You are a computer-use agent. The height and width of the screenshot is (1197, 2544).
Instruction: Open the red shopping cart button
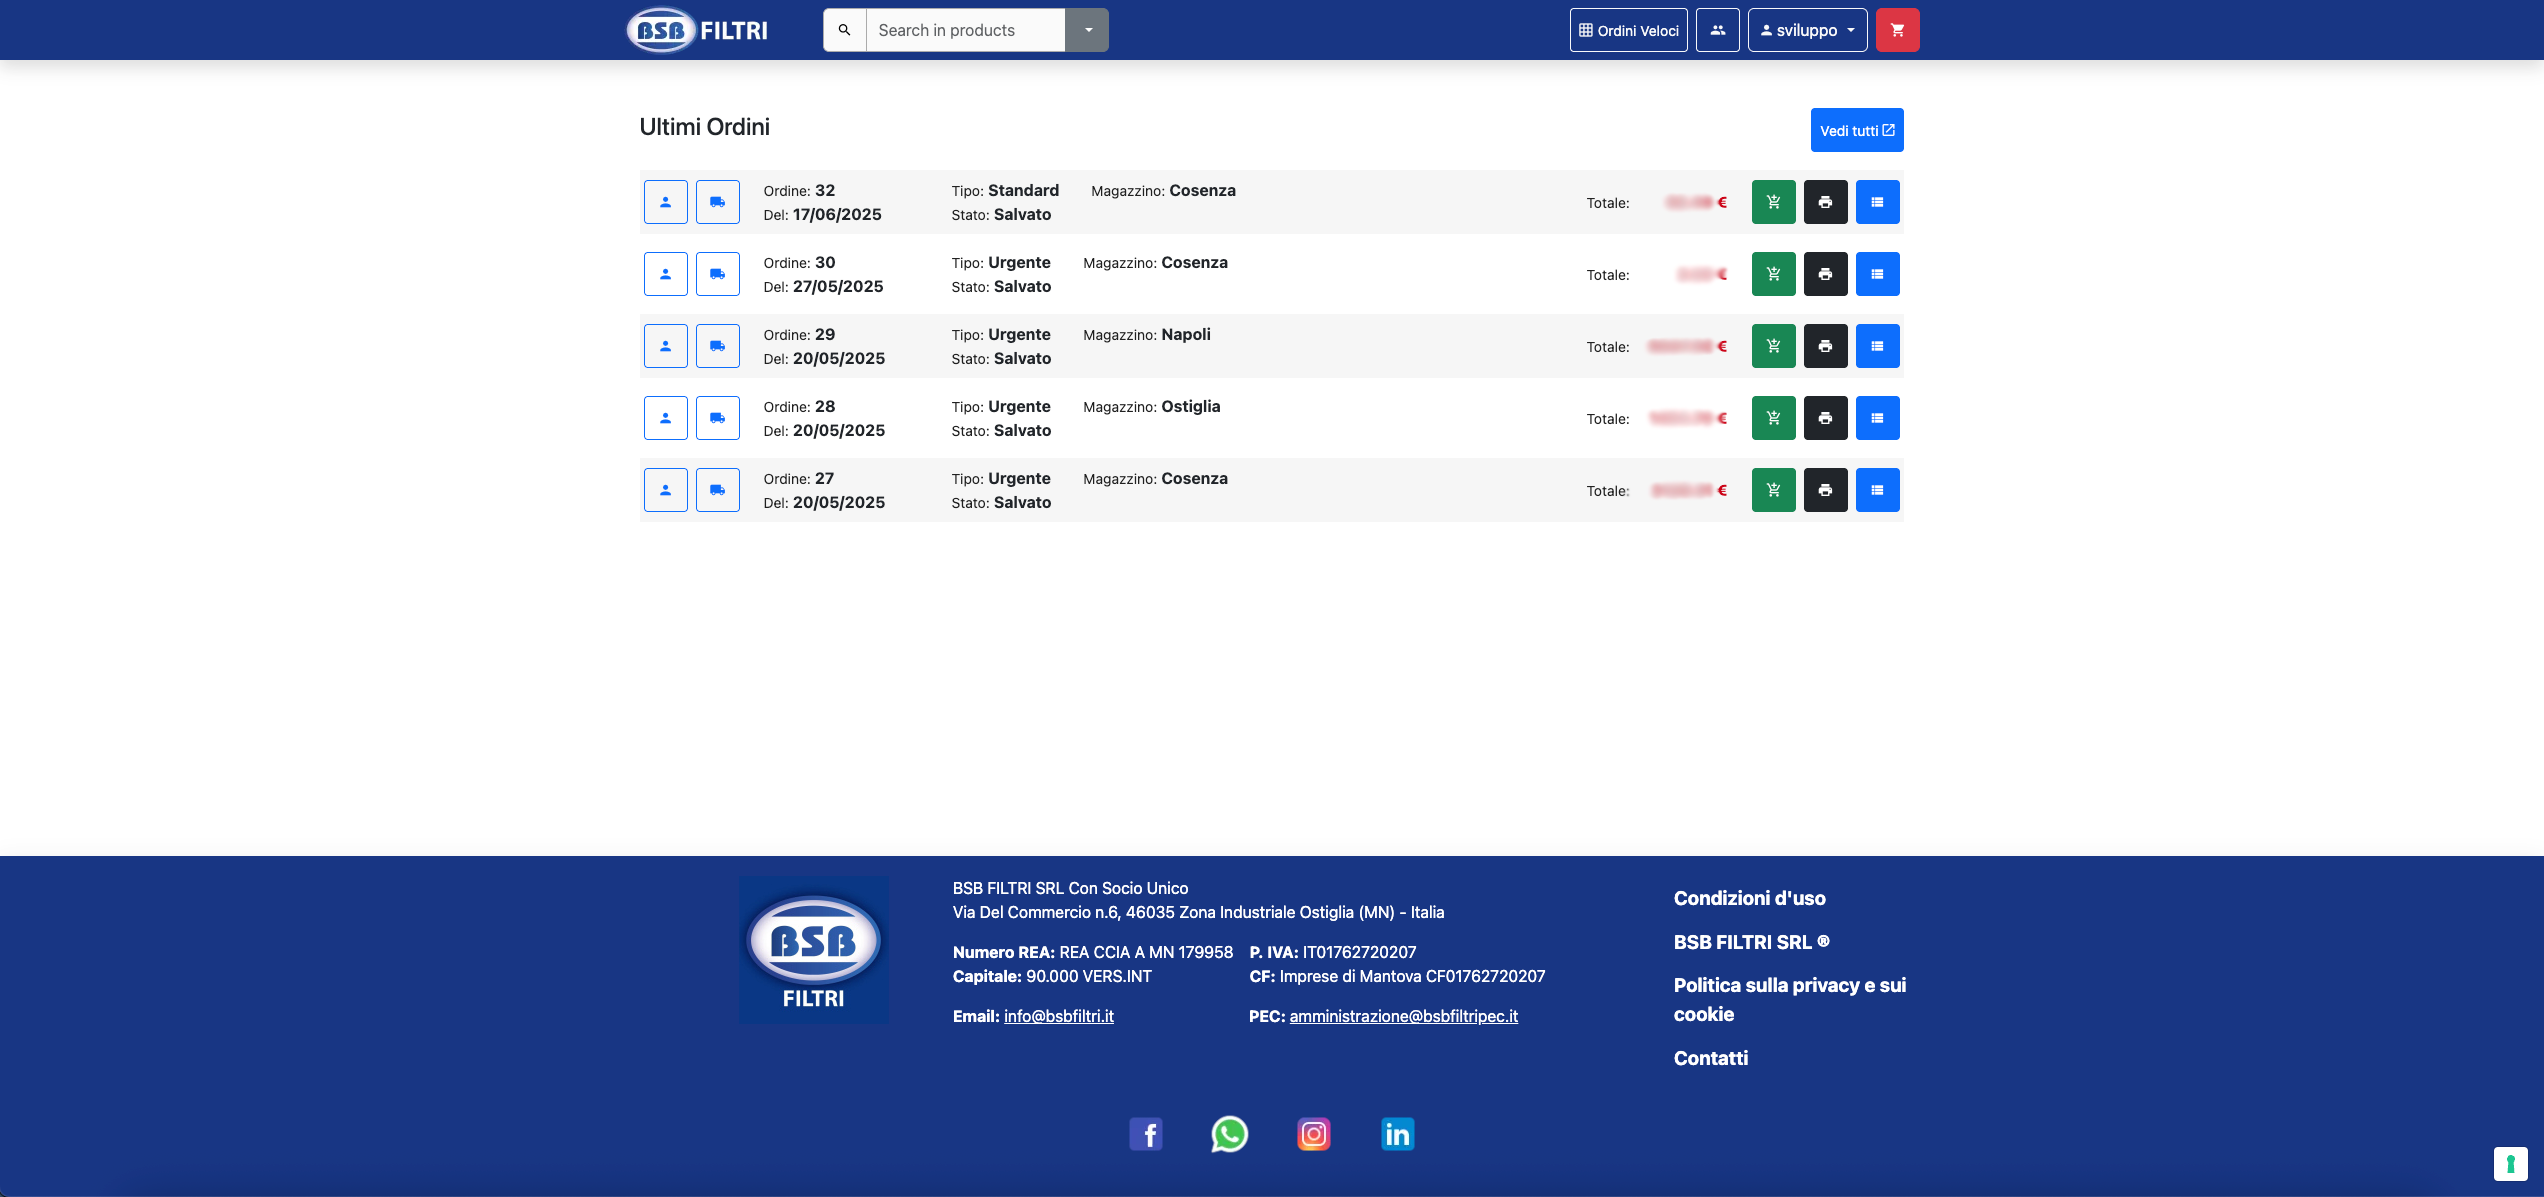coord(1897,30)
